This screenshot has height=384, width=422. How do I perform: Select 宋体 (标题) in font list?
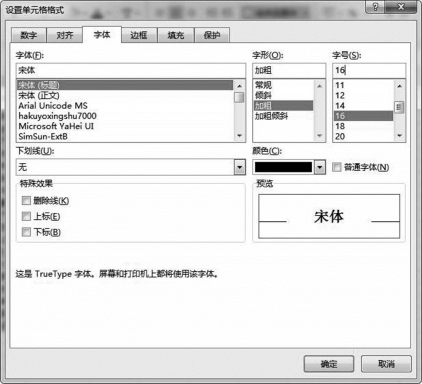(x=125, y=85)
